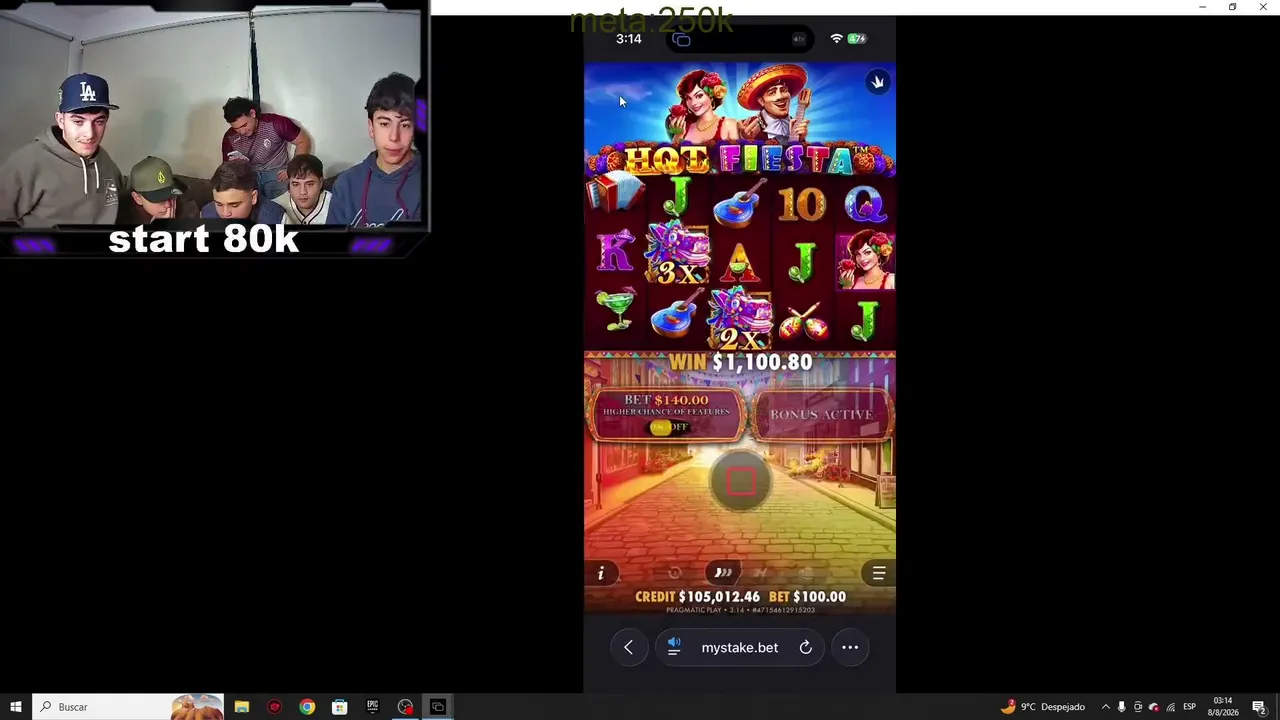Viewport: 1280px width, 720px height.
Task: Click the 3x multiplier wild symbol
Action: click(x=678, y=254)
